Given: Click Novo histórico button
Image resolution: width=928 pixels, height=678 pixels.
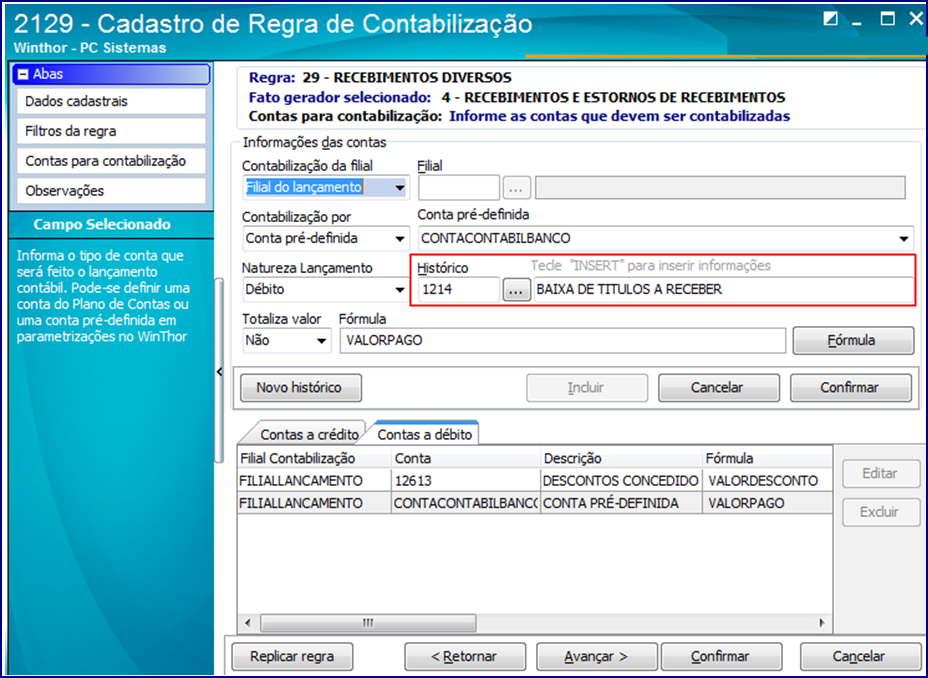Looking at the screenshot, I should click(301, 388).
